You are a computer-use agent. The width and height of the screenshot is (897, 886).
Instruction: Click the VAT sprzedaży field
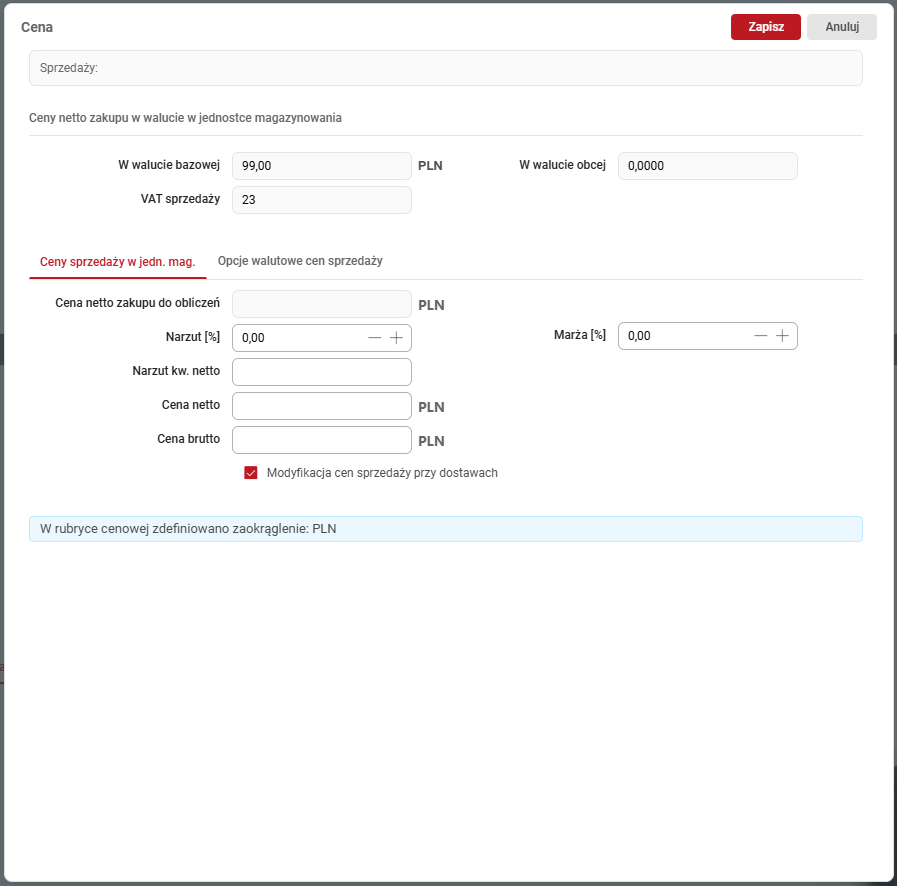[321, 200]
